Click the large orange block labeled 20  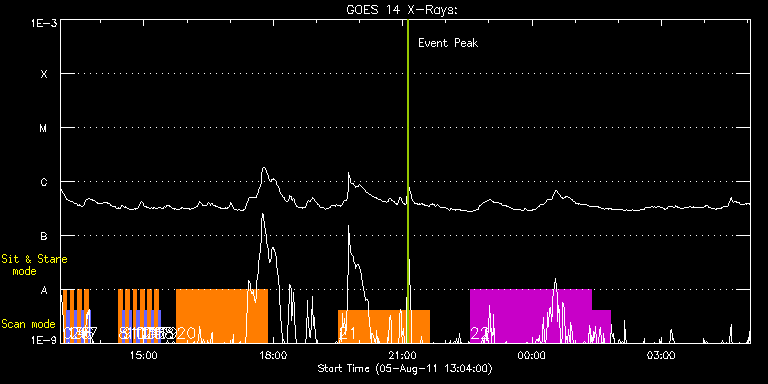[222, 316]
